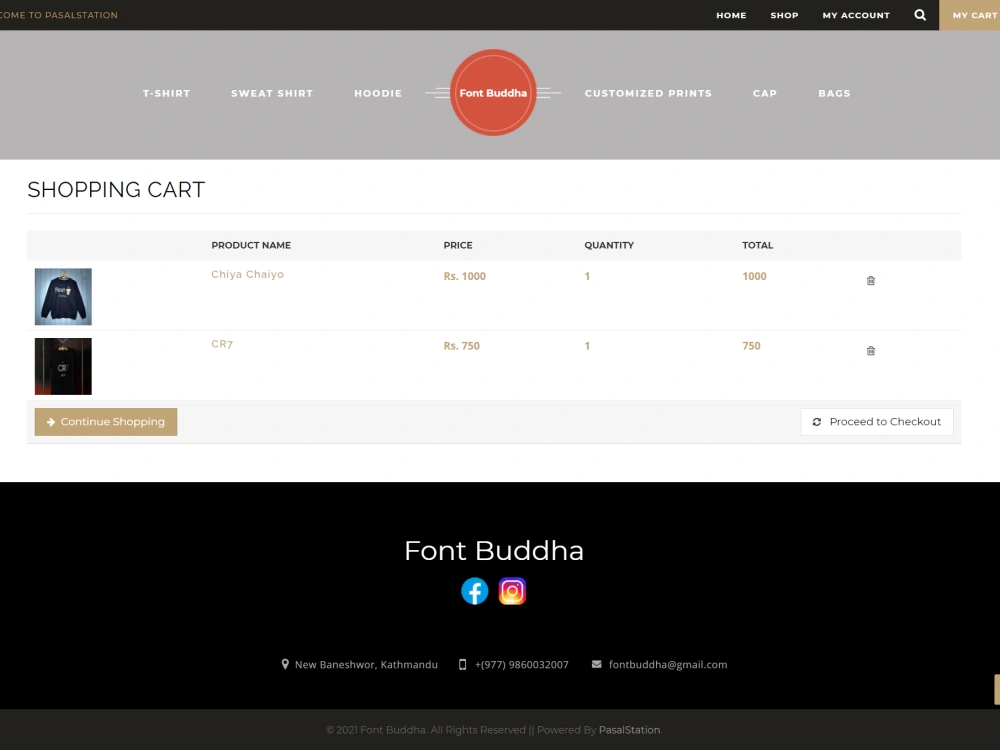Viewport: 1000px width, 750px height.
Task: Click the PRODUCT NAME column header
Action: (251, 245)
